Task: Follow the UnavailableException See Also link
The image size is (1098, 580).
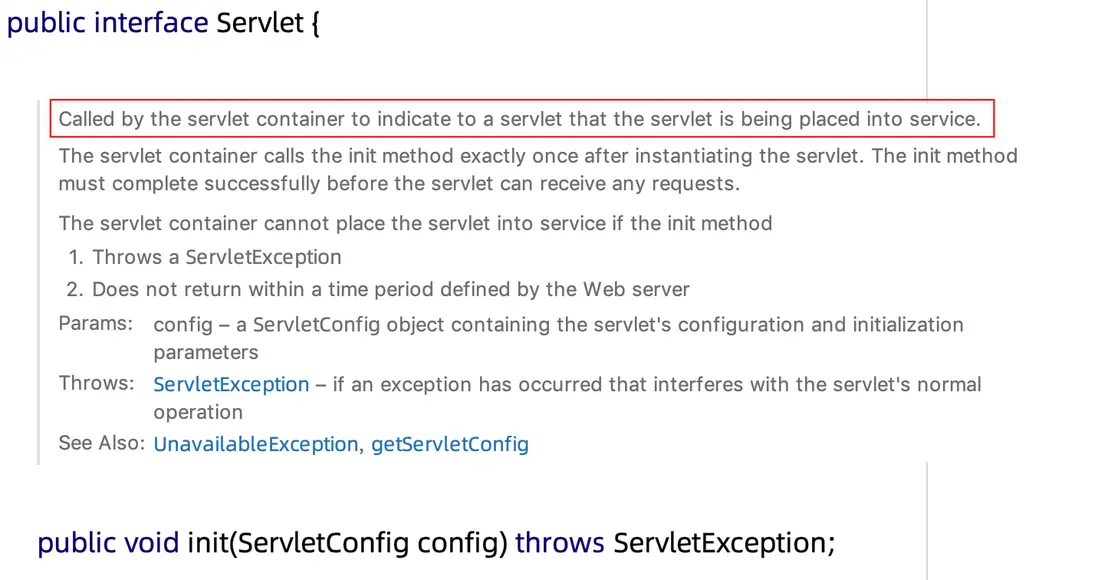Action: [255, 444]
